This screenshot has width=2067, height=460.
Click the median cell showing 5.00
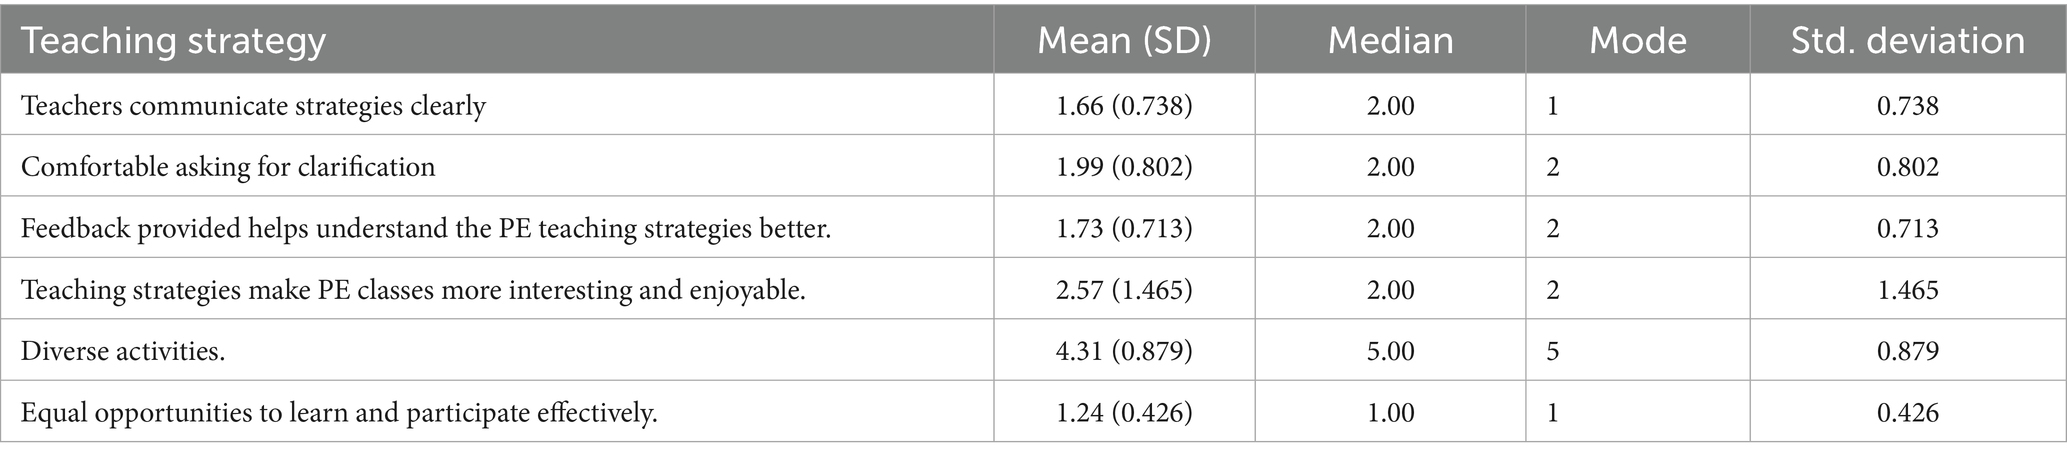tap(1390, 351)
